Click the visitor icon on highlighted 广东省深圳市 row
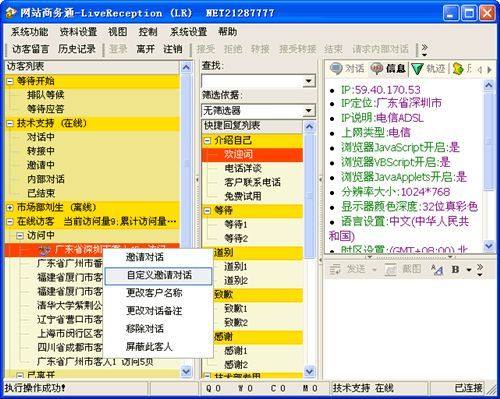This screenshot has height=399, width=500. [x=44, y=250]
